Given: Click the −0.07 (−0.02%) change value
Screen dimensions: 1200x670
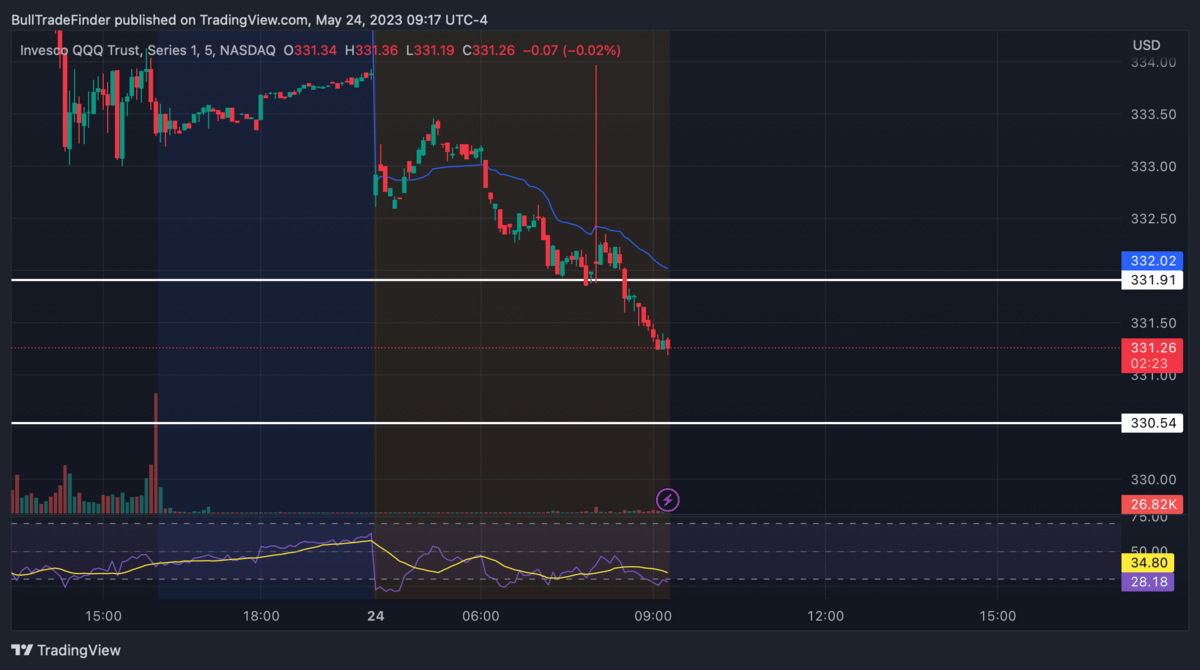Looking at the screenshot, I should click(571, 50).
